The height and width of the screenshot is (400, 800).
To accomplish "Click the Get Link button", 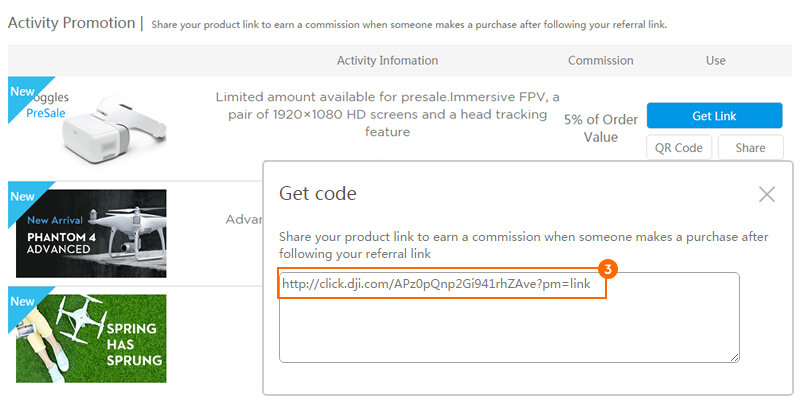I will tap(714, 116).
